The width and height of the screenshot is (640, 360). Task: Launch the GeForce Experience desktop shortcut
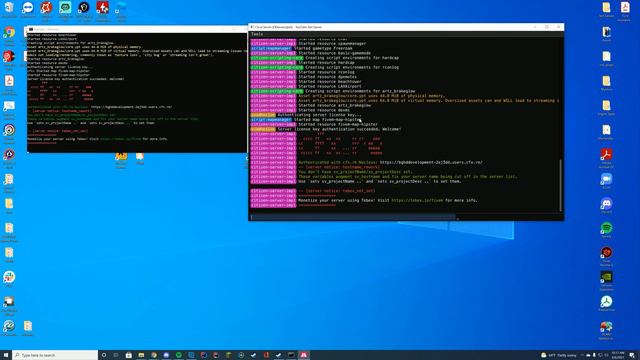(606, 277)
